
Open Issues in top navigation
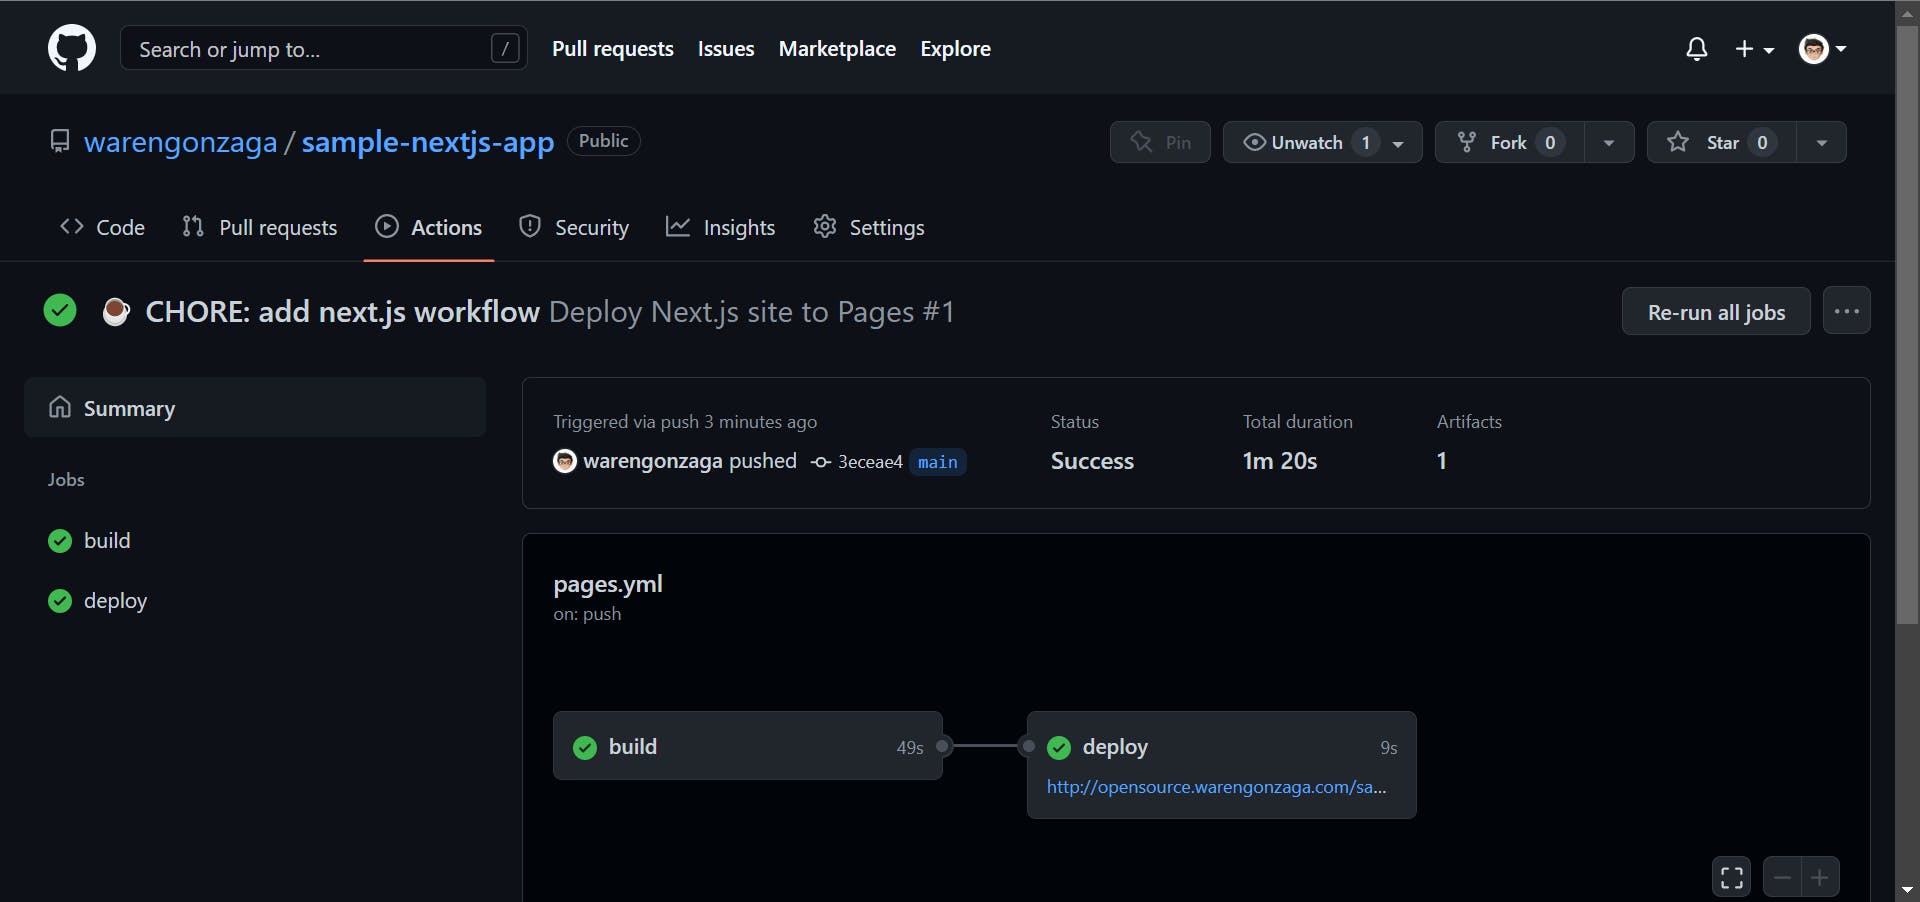pos(726,48)
